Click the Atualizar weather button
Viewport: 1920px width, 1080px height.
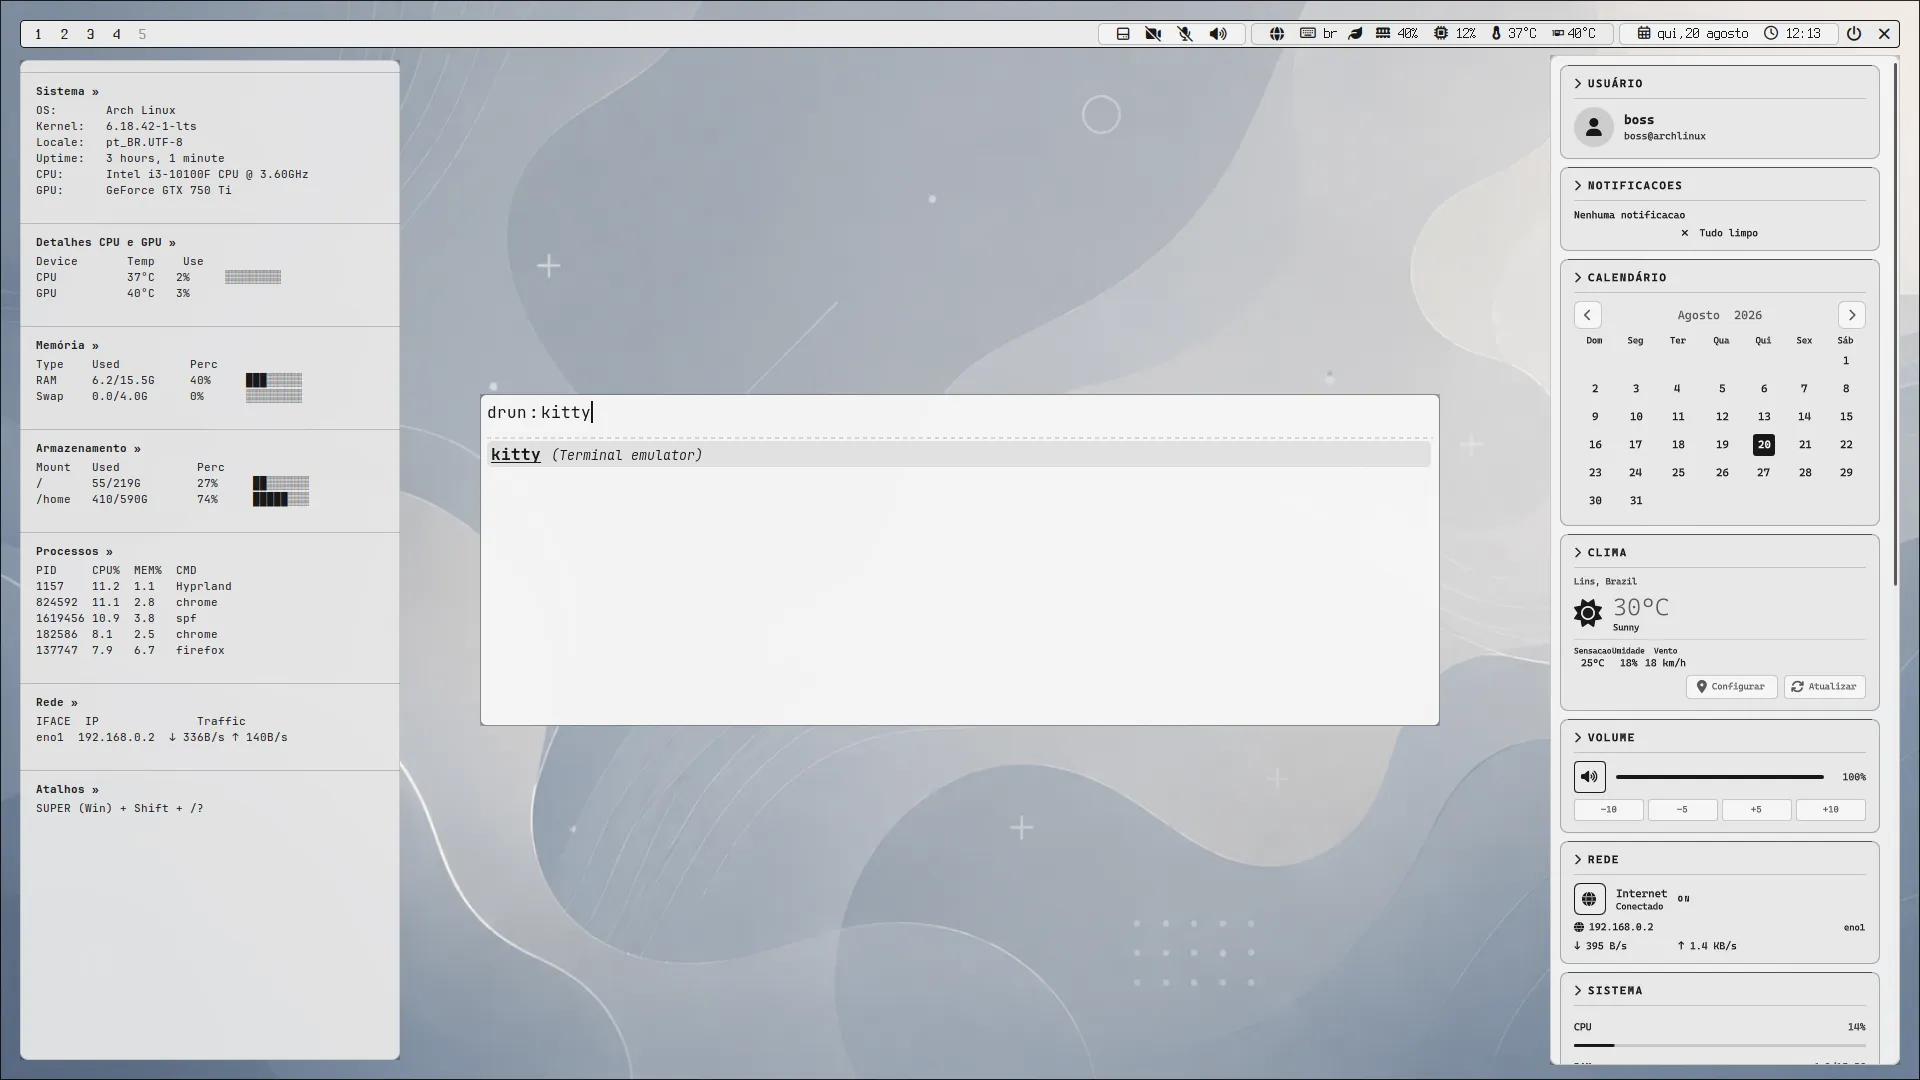pyautogui.click(x=1824, y=687)
